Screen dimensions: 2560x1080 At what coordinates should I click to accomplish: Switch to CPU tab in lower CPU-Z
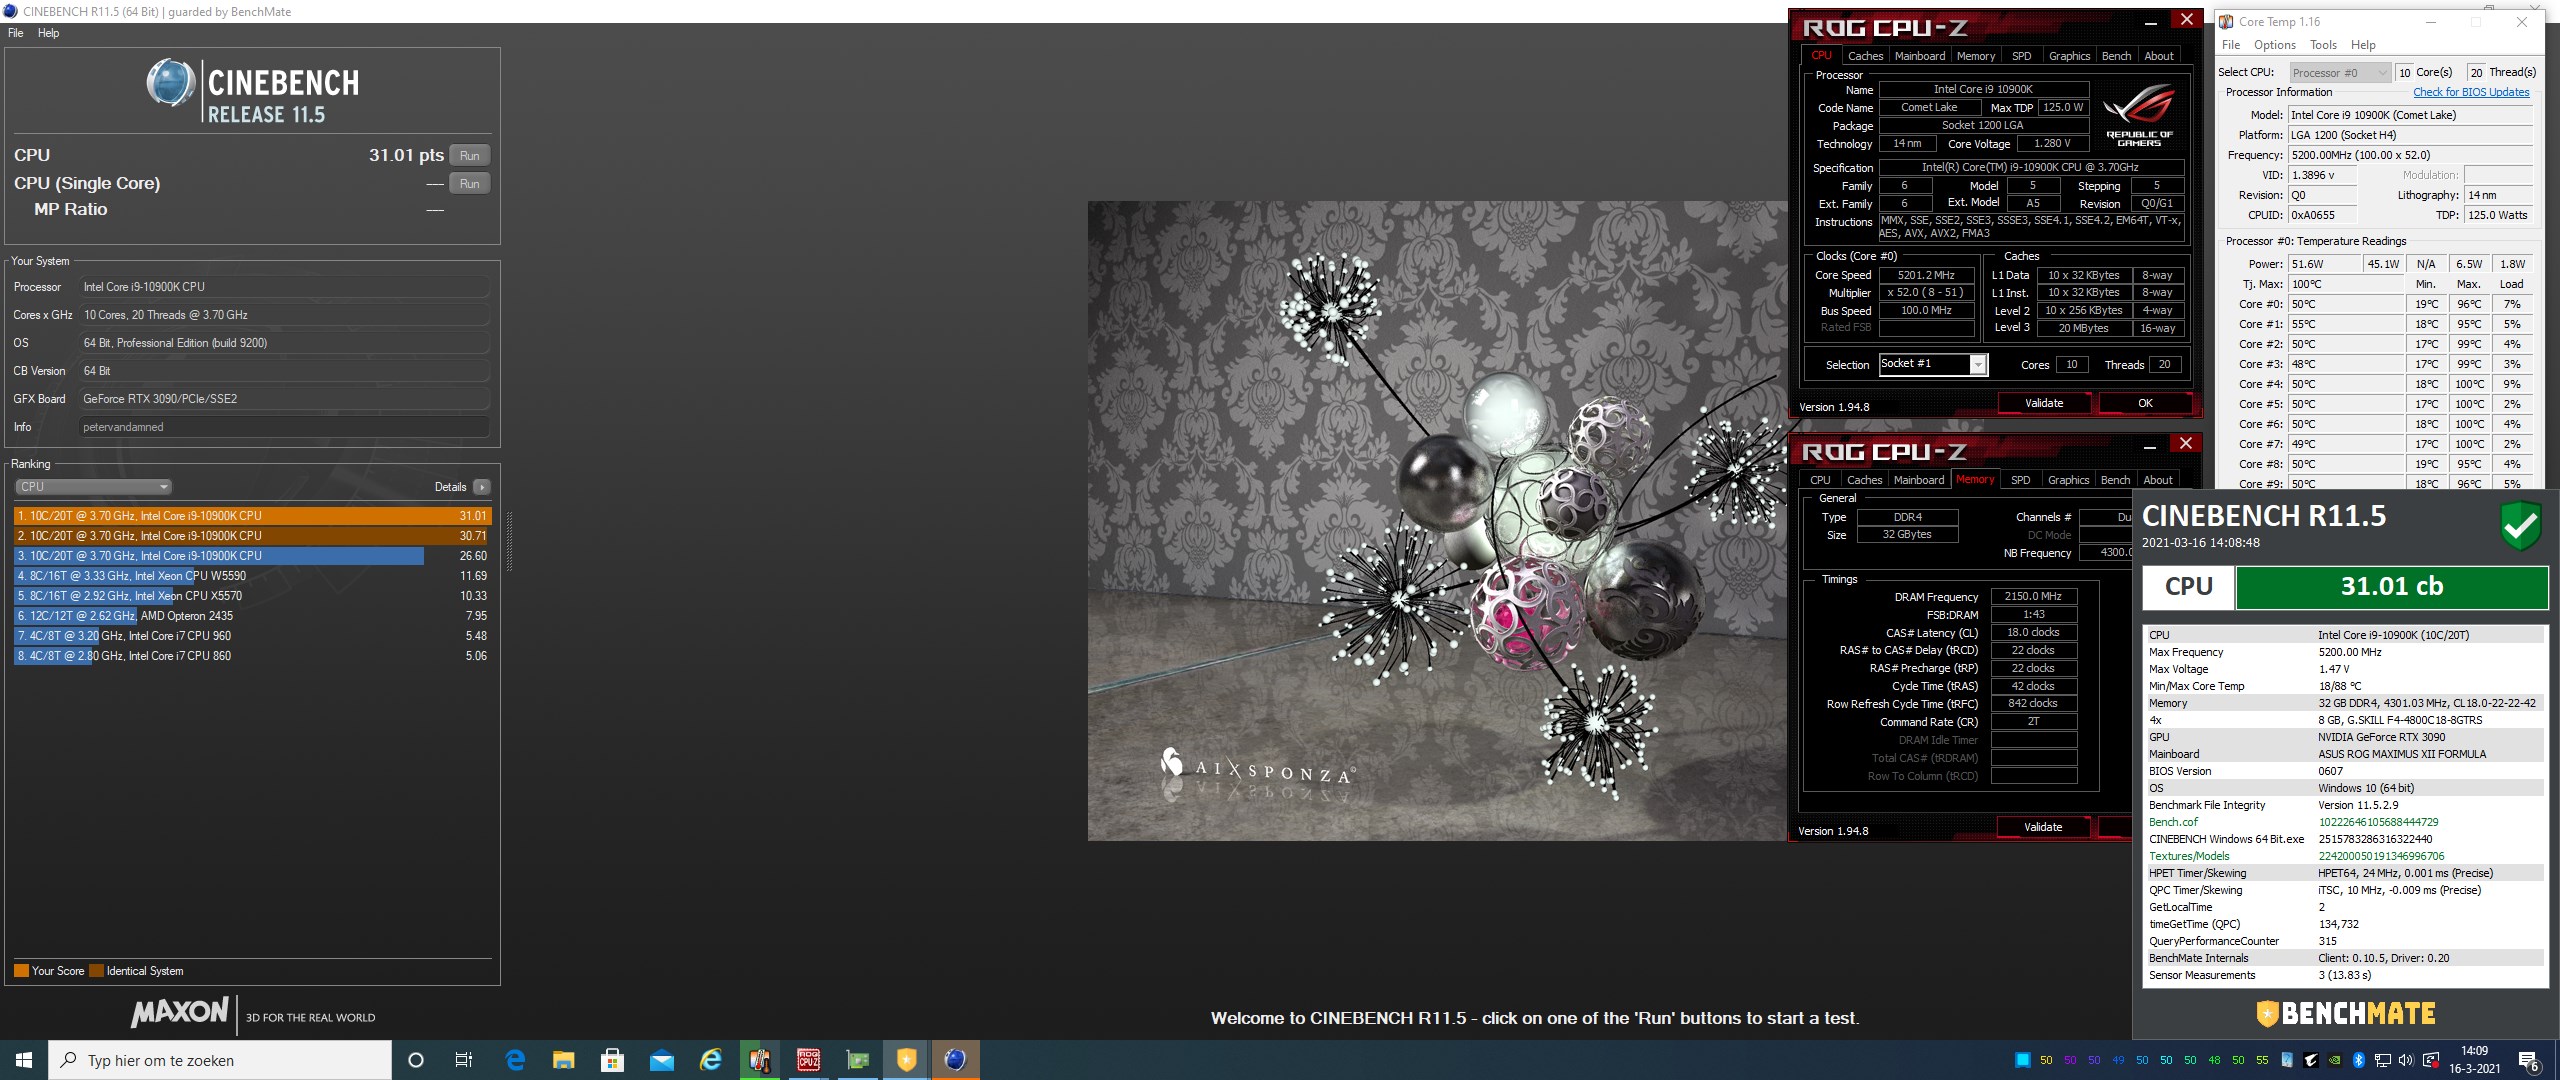(1820, 480)
